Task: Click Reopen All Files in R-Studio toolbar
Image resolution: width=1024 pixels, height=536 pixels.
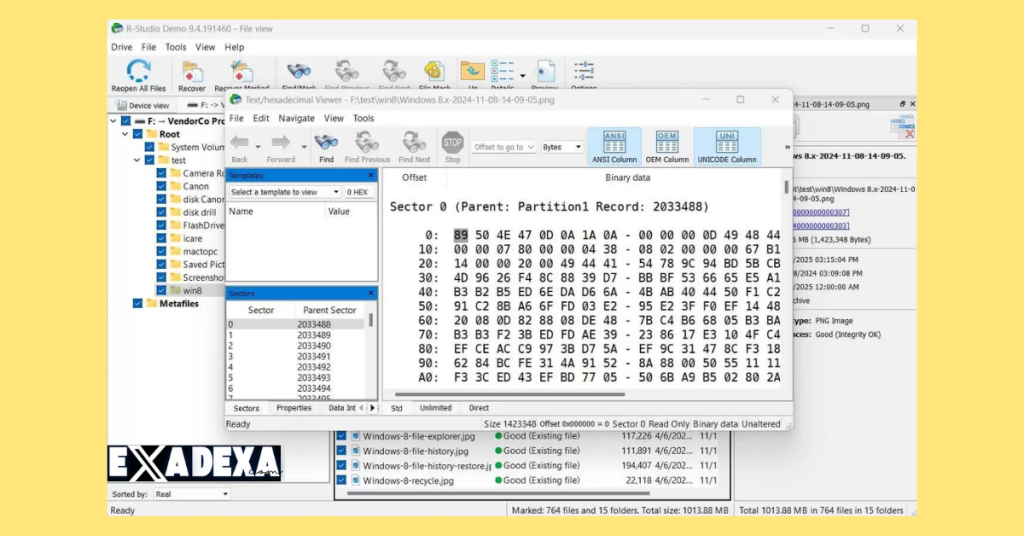Action: click(x=138, y=75)
